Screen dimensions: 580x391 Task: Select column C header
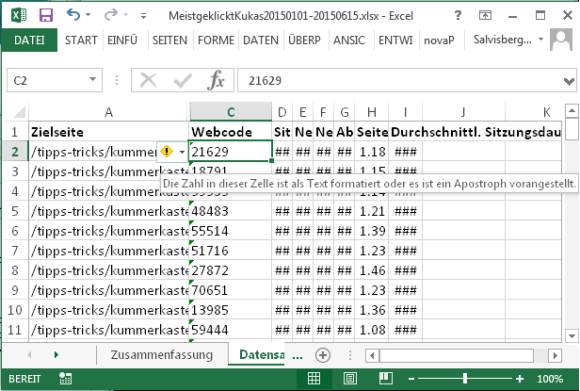[x=231, y=112]
